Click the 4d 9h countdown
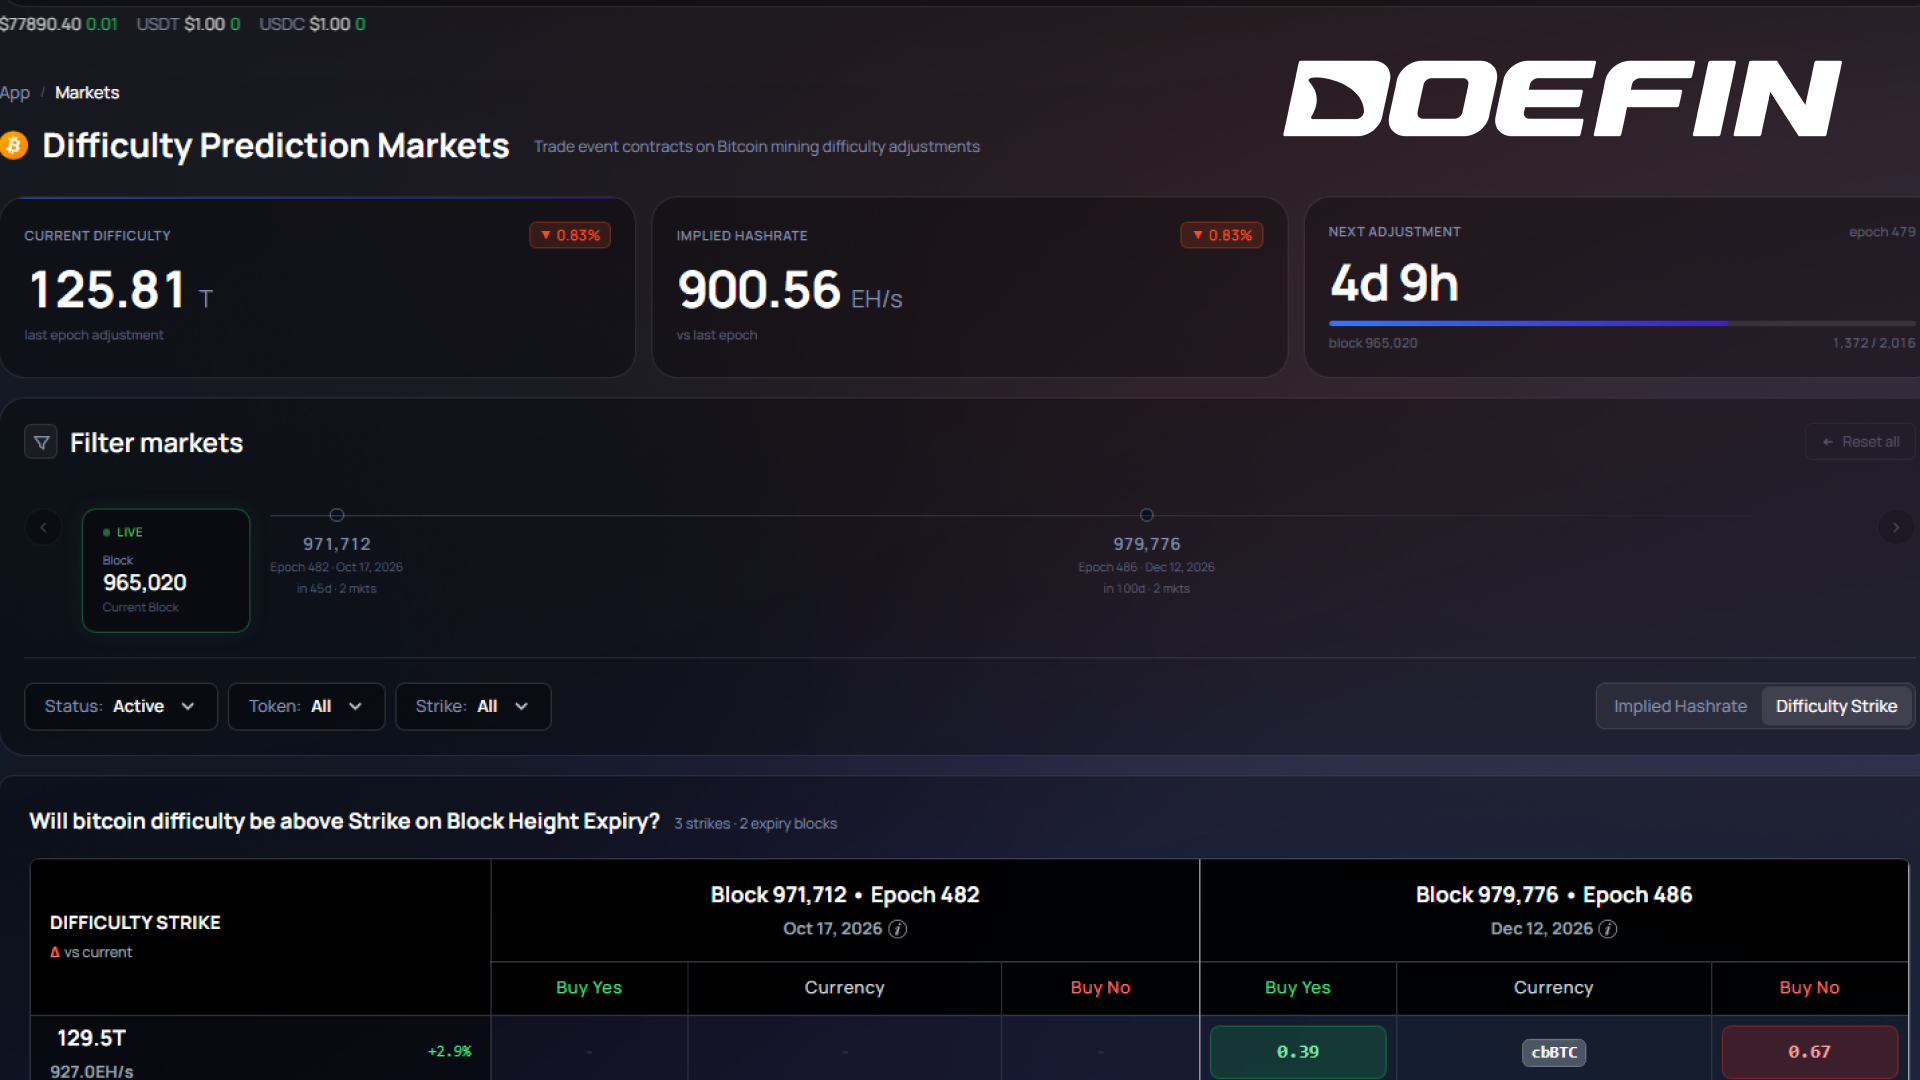This screenshot has width=1920, height=1080. (x=1394, y=284)
